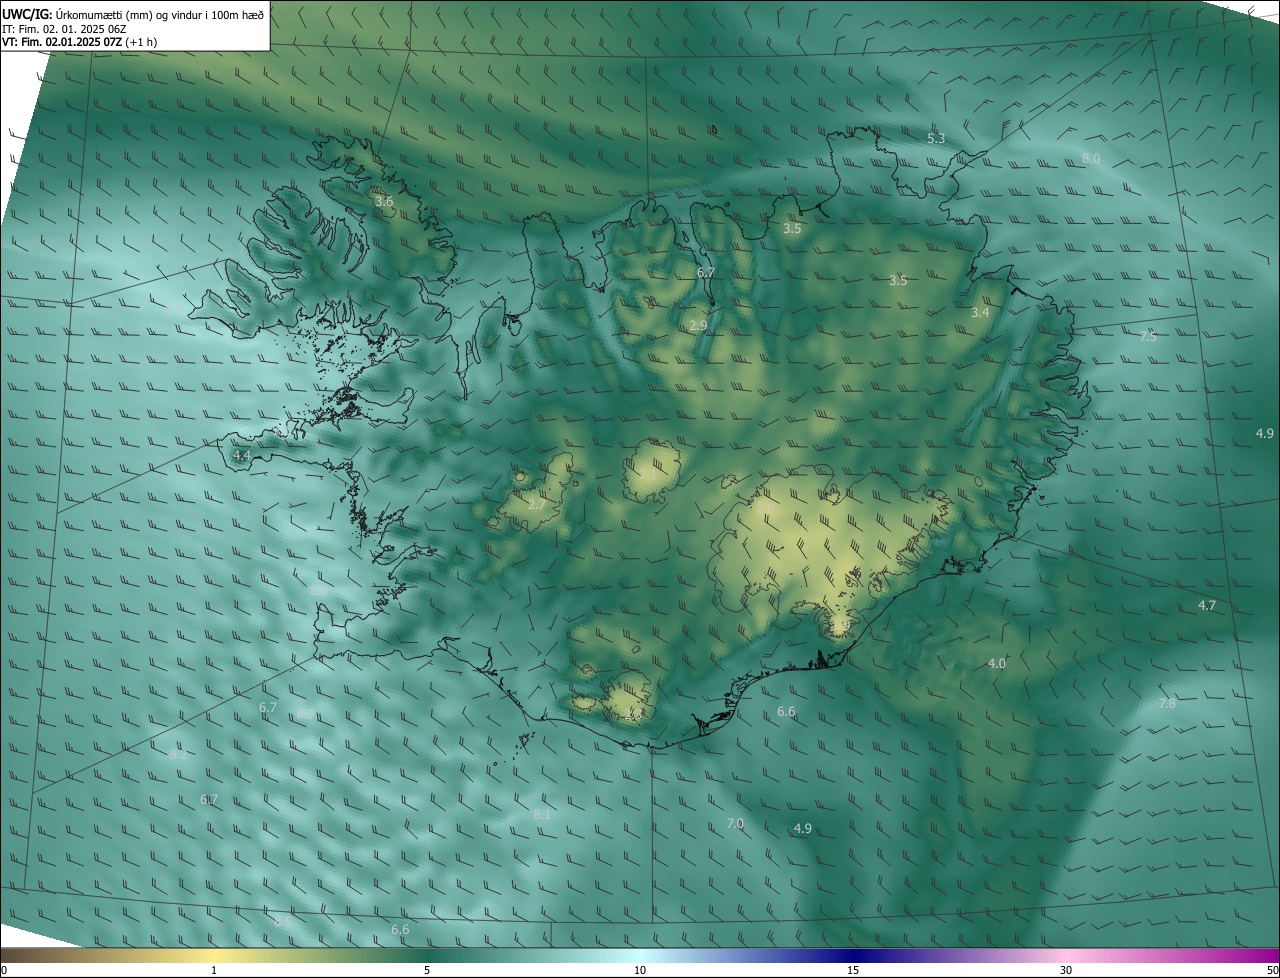Click the 8.0 precipitation value label
Viewport: 1280px width, 978px height.
click(x=1091, y=159)
